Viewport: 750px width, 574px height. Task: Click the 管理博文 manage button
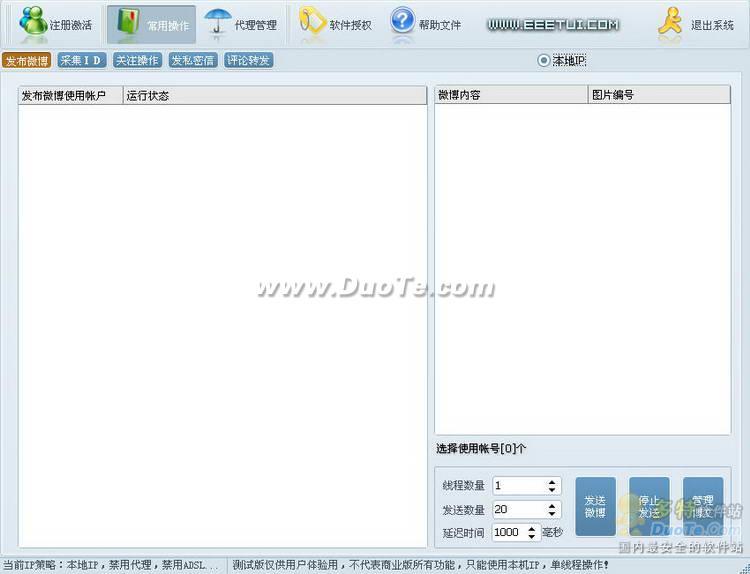(x=703, y=506)
